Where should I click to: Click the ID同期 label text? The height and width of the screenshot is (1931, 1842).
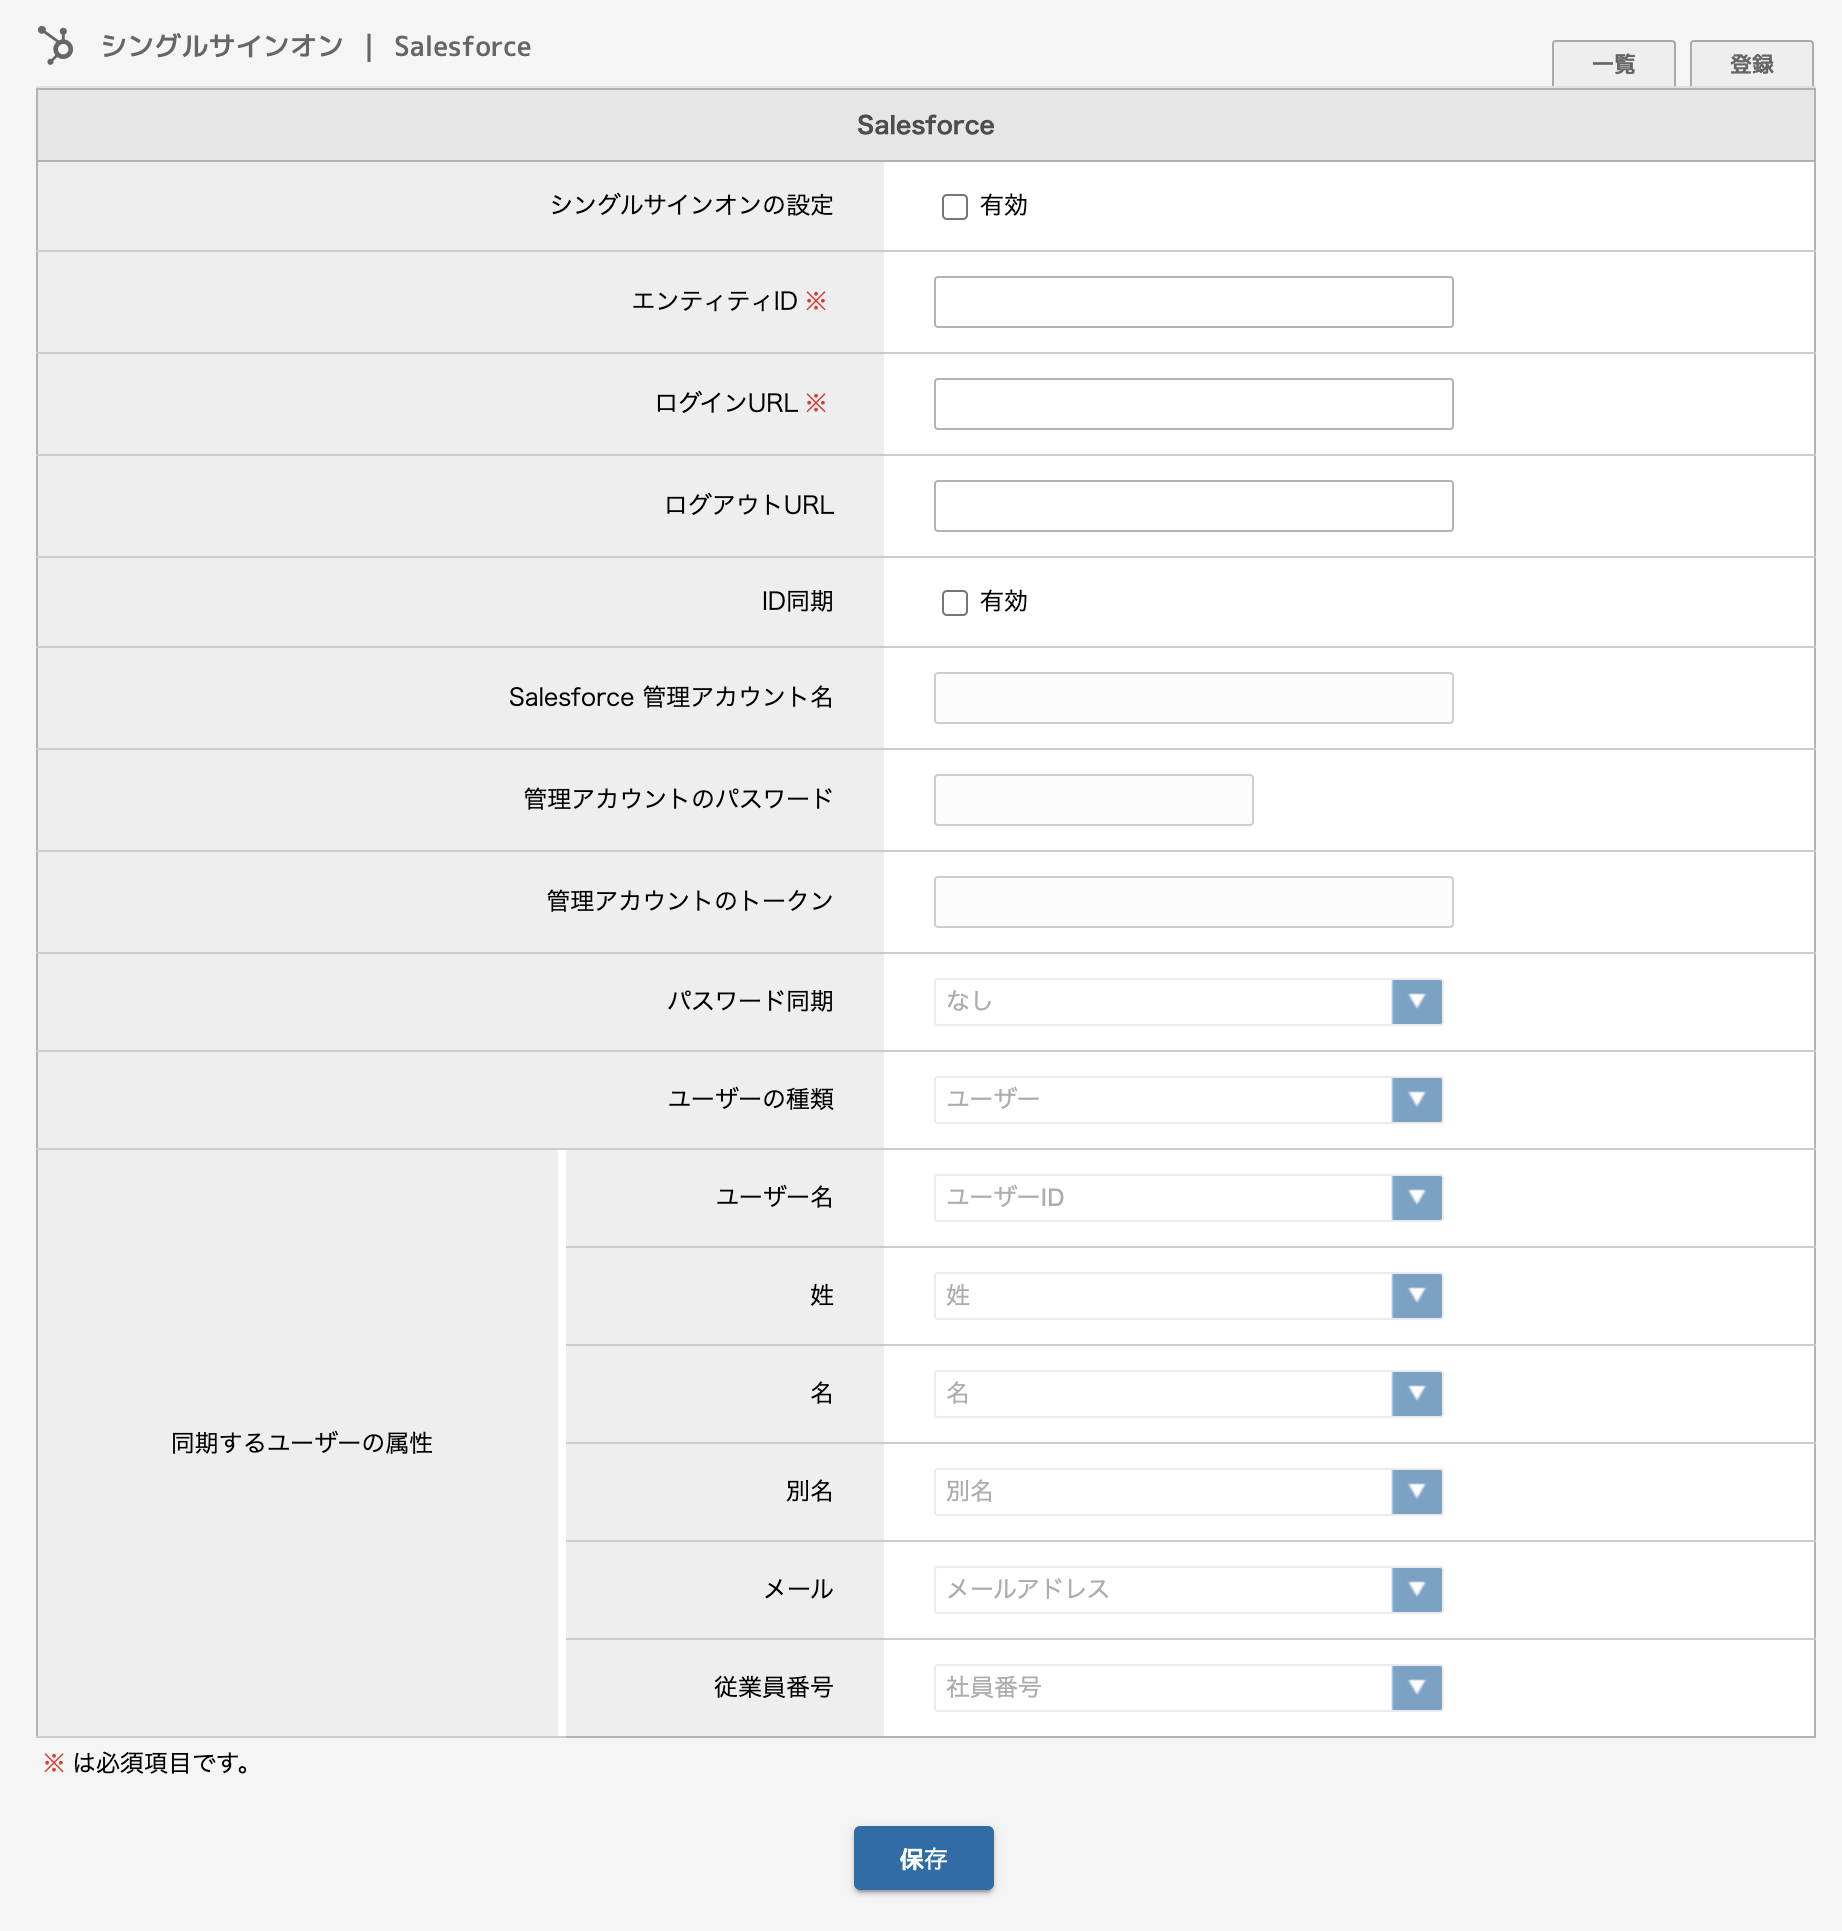[797, 601]
